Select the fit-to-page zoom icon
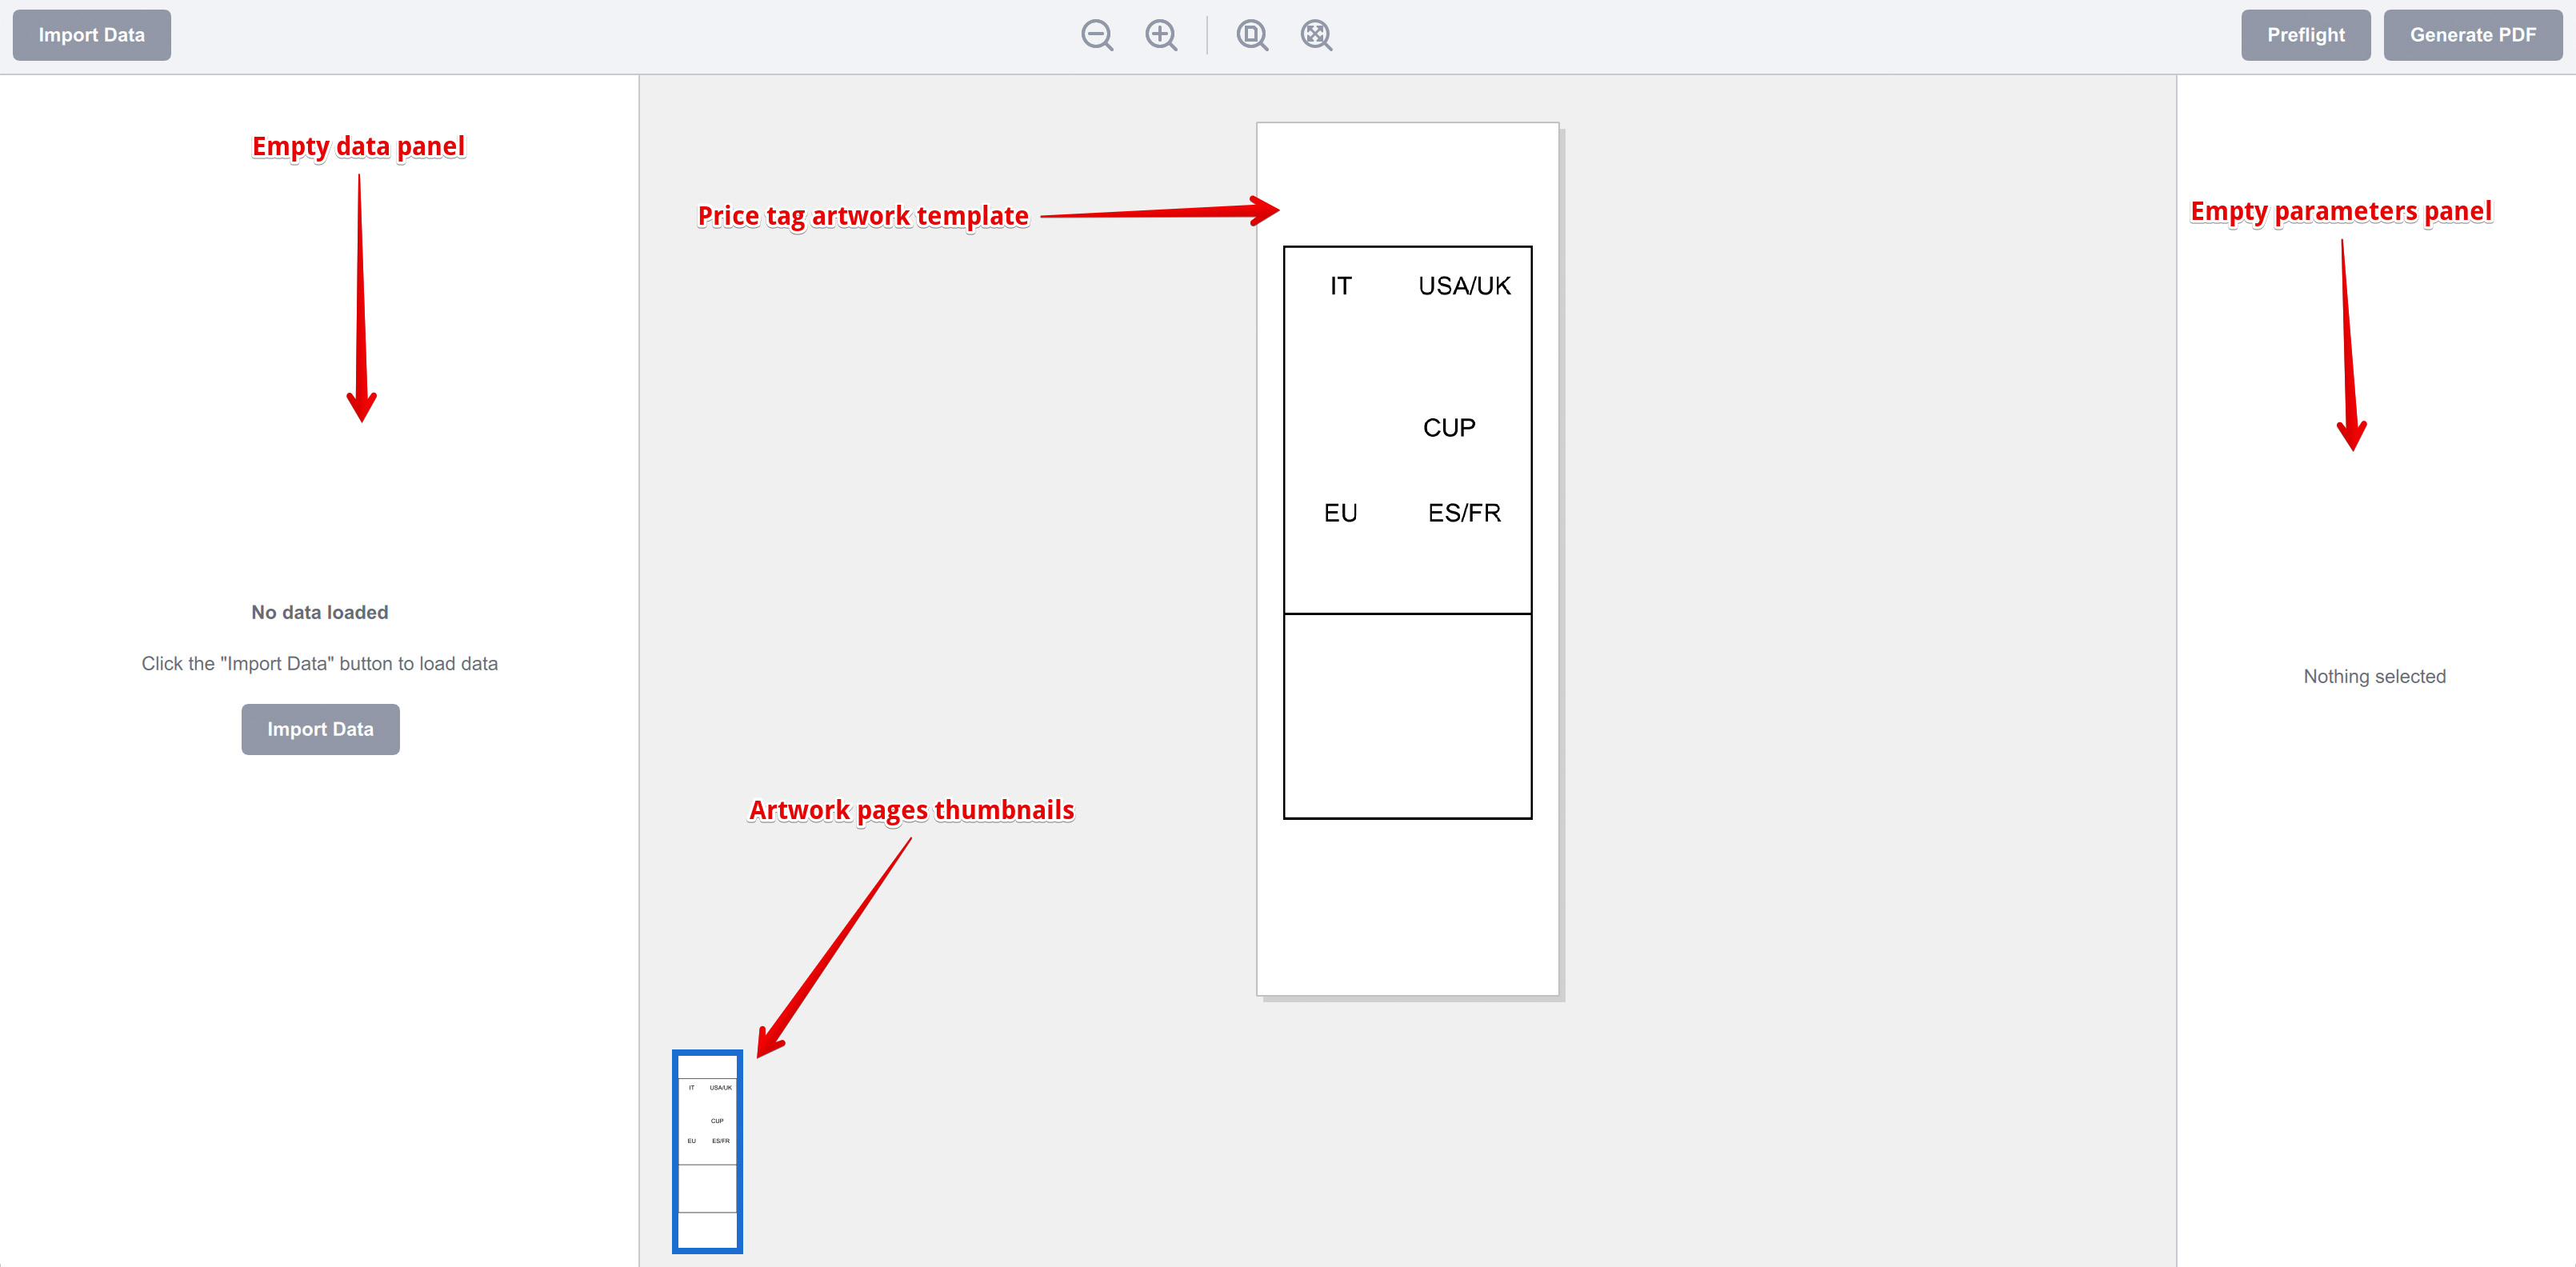Screen dimensions: 2576x1267 [1251, 35]
